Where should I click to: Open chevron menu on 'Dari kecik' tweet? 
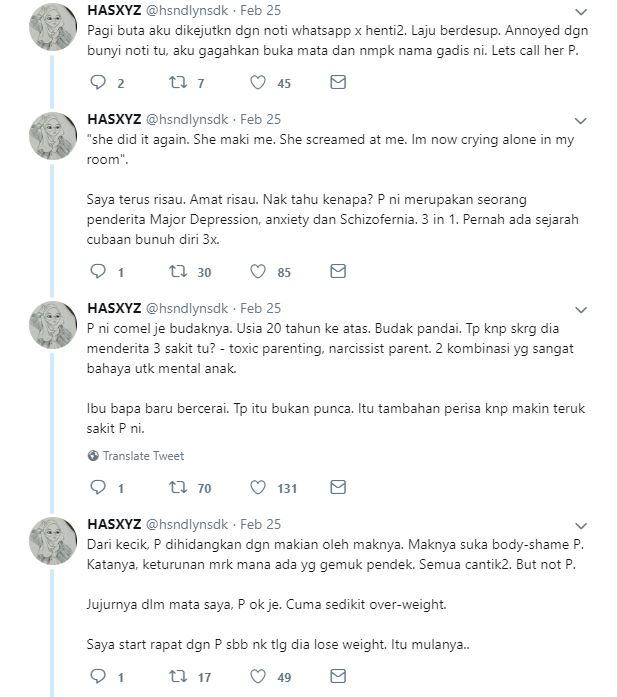[x=581, y=526]
